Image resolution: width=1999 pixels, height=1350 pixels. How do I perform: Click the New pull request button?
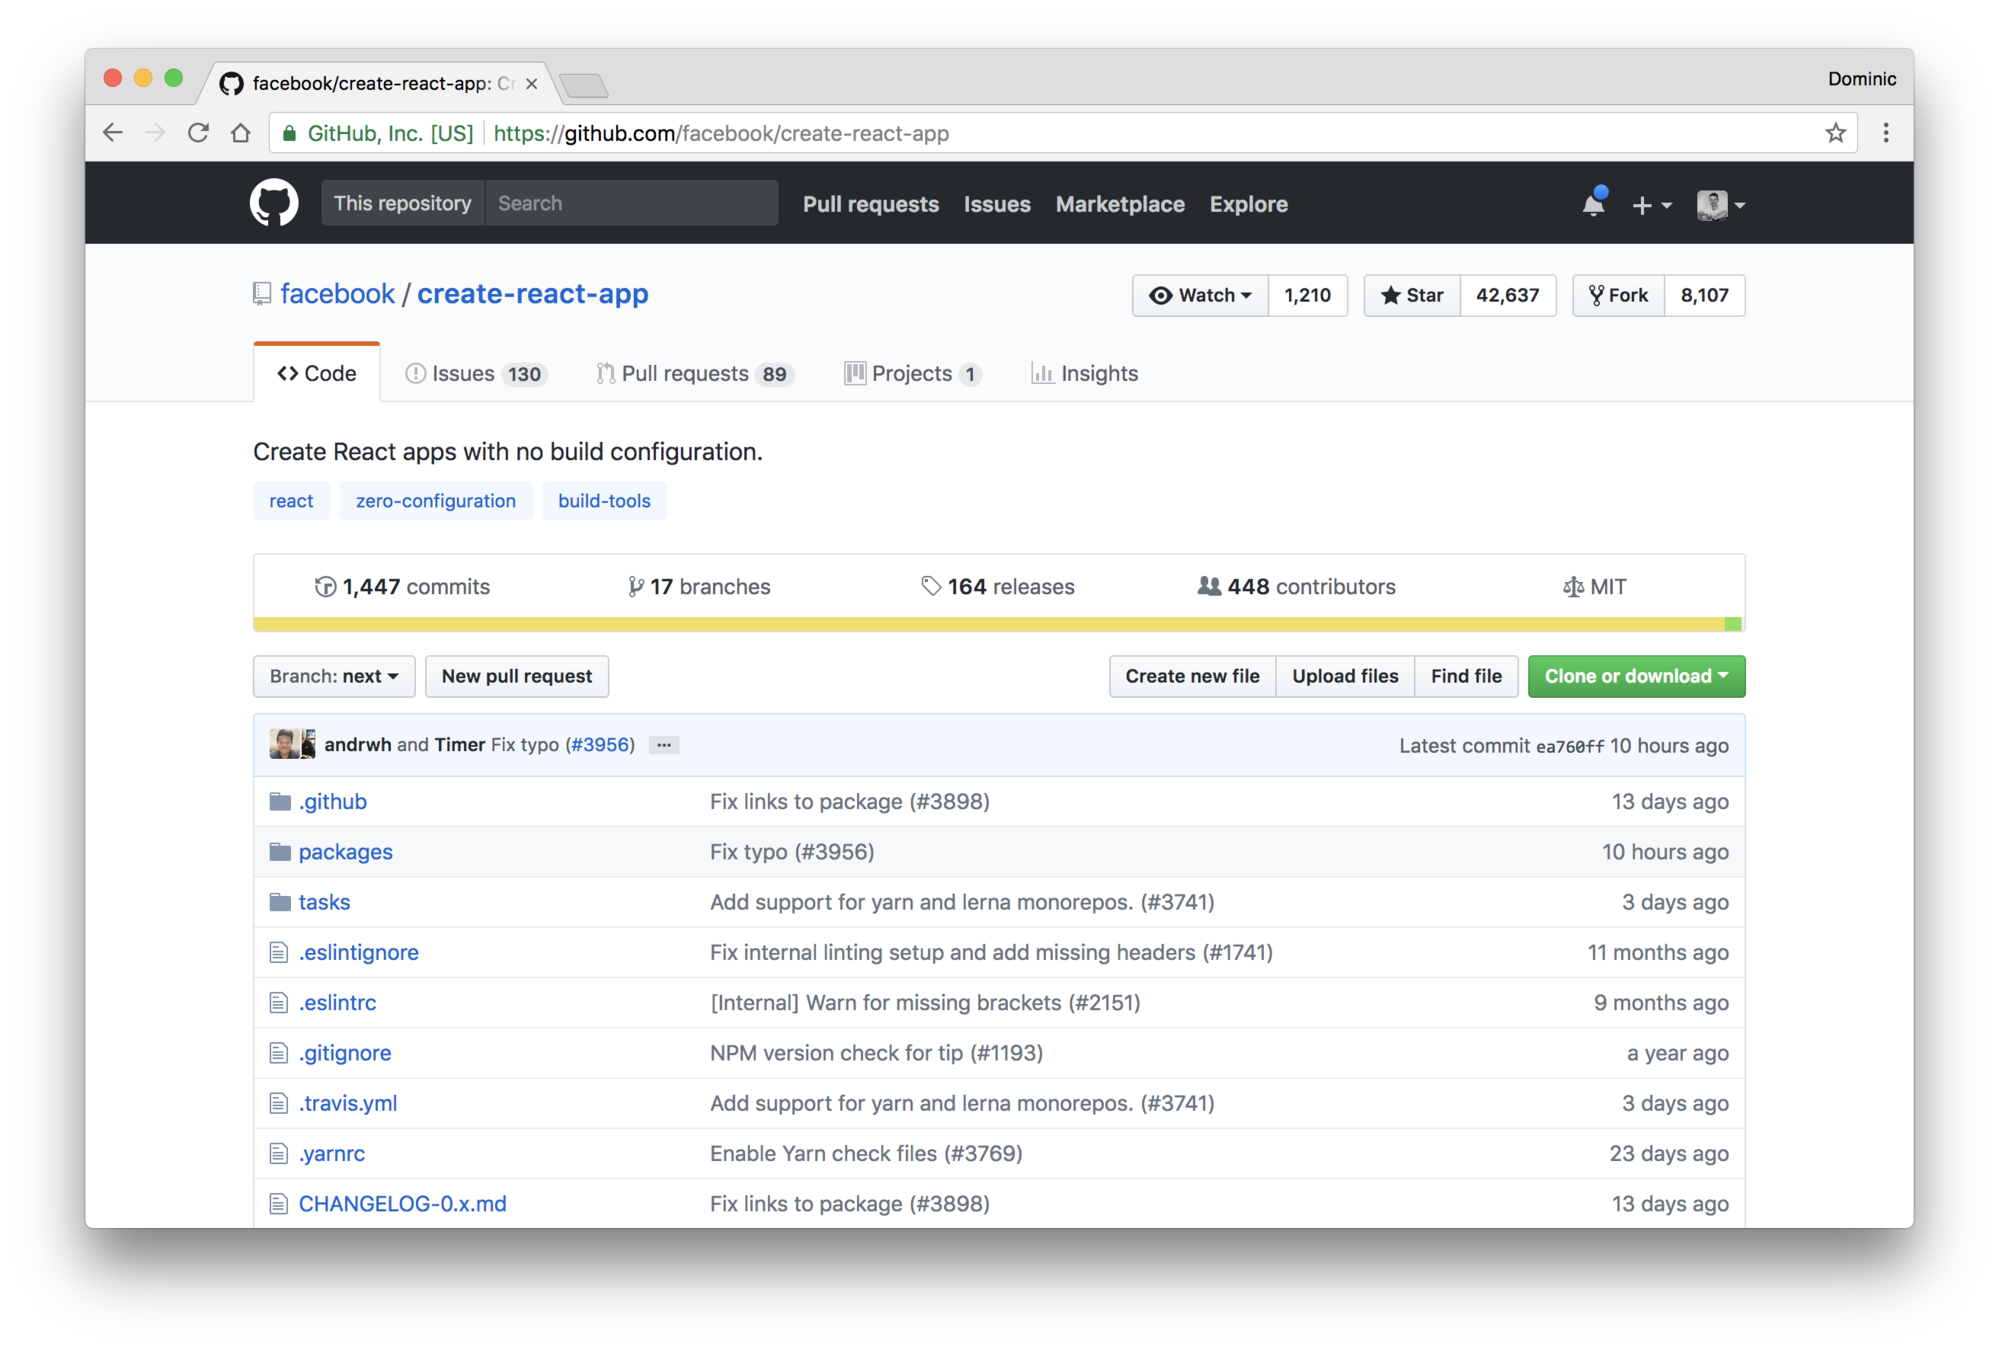pos(516,676)
